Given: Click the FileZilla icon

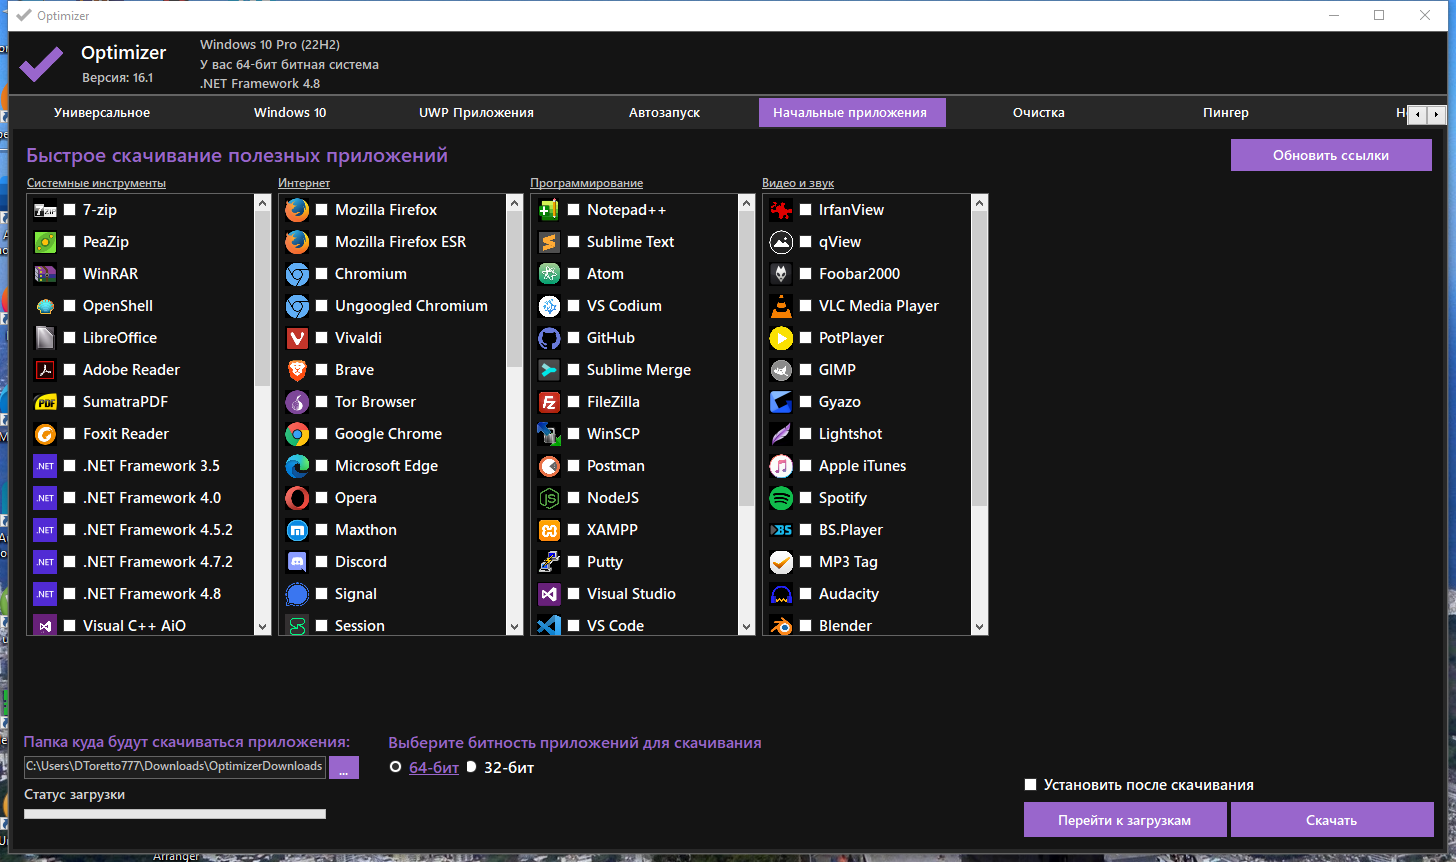Looking at the screenshot, I should (549, 402).
